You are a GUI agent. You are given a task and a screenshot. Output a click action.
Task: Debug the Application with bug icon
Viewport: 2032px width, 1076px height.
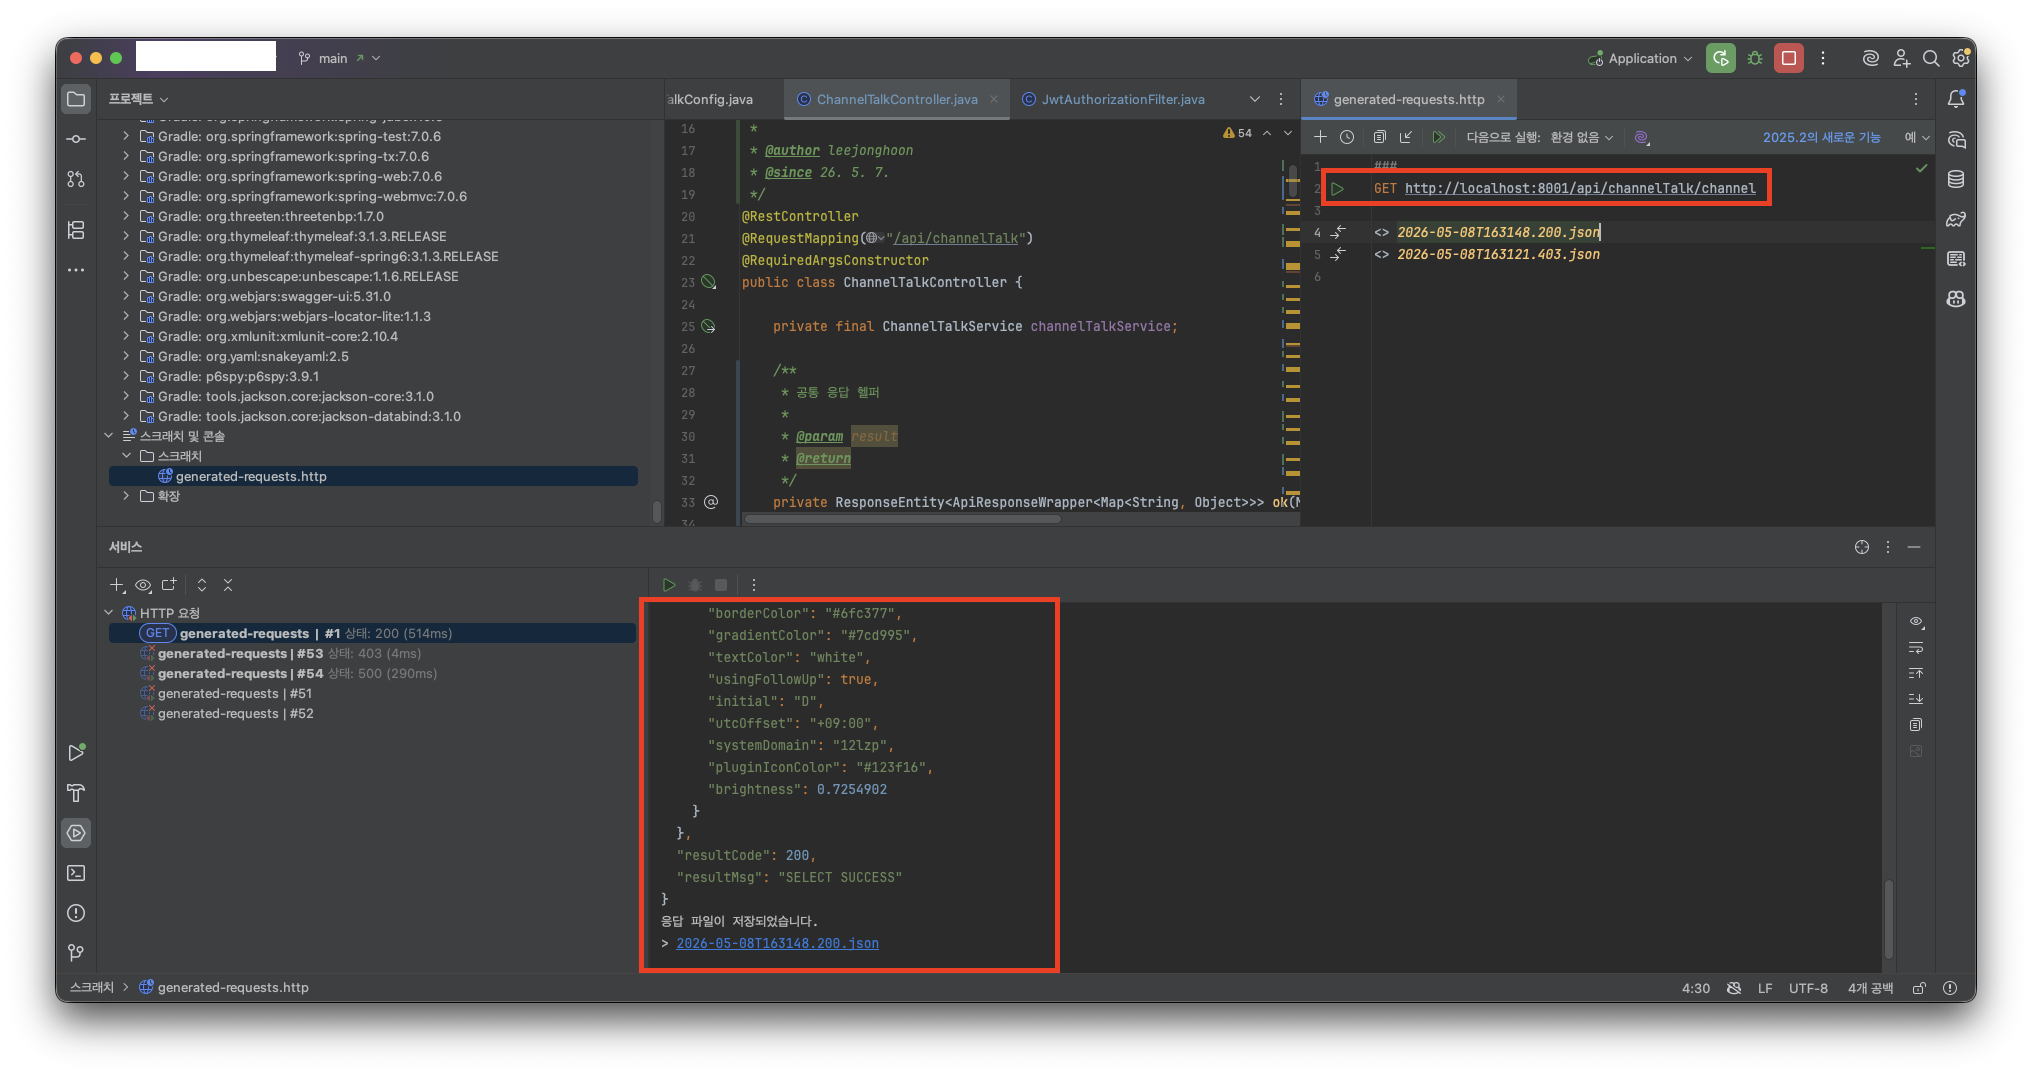tap(1755, 58)
